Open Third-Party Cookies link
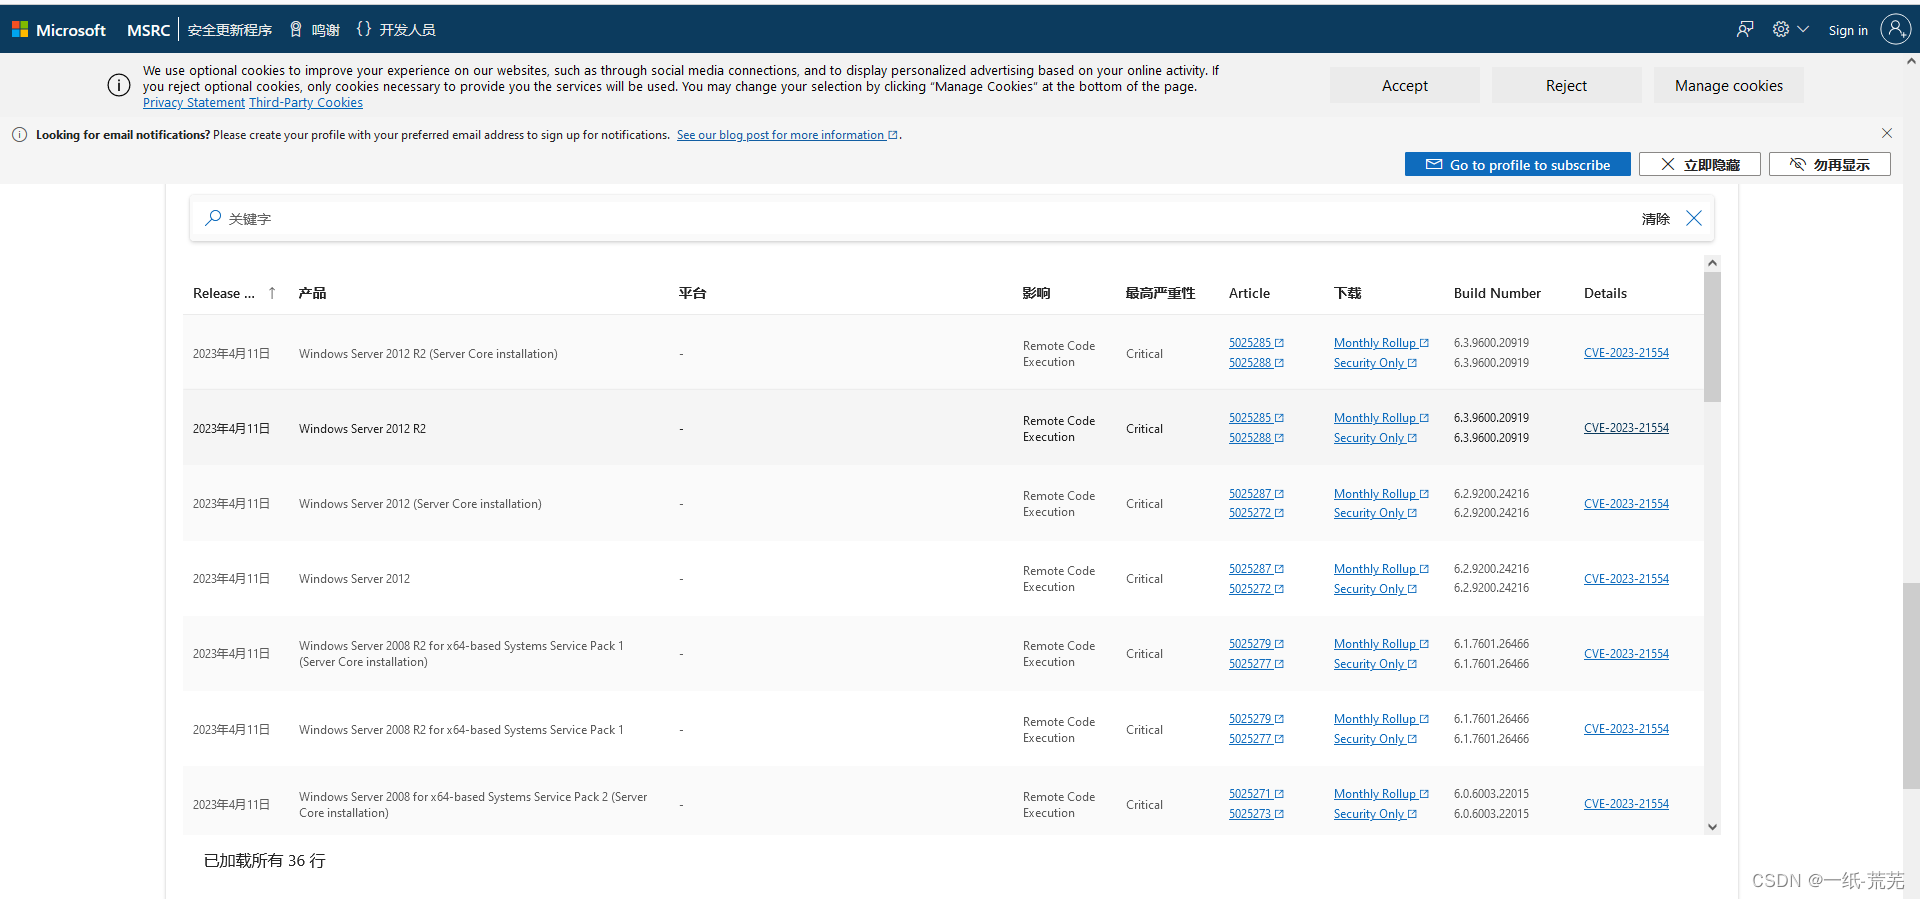The image size is (1920, 899). (x=306, y=103)
